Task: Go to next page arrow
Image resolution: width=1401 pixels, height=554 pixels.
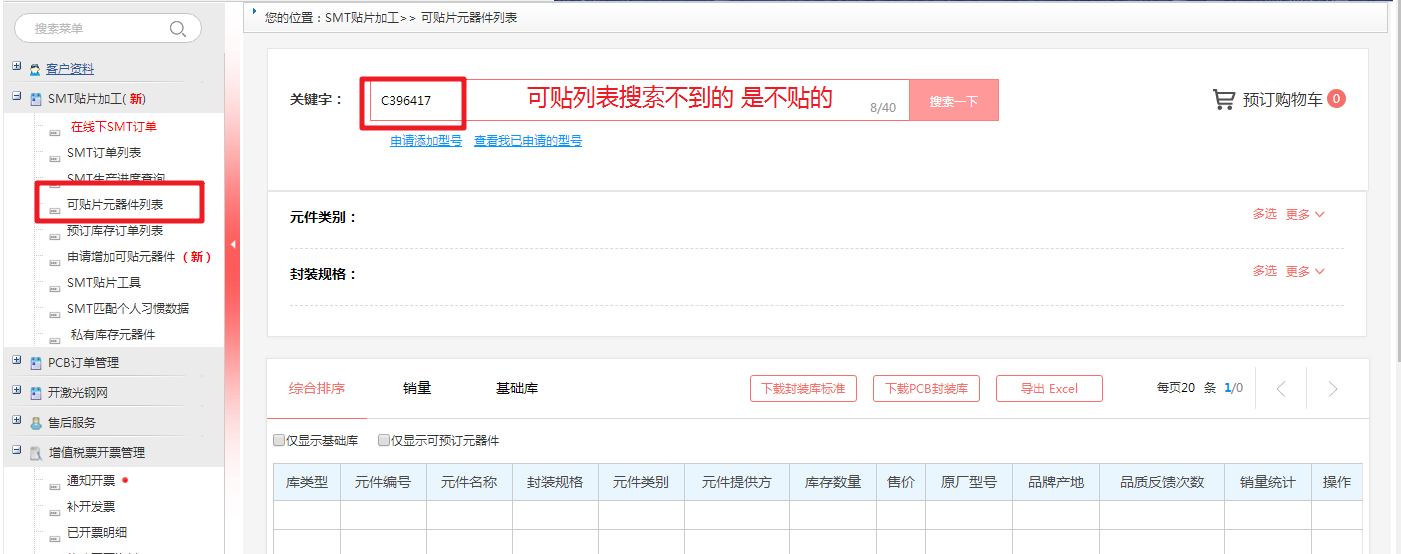Action: [1332, 389]
